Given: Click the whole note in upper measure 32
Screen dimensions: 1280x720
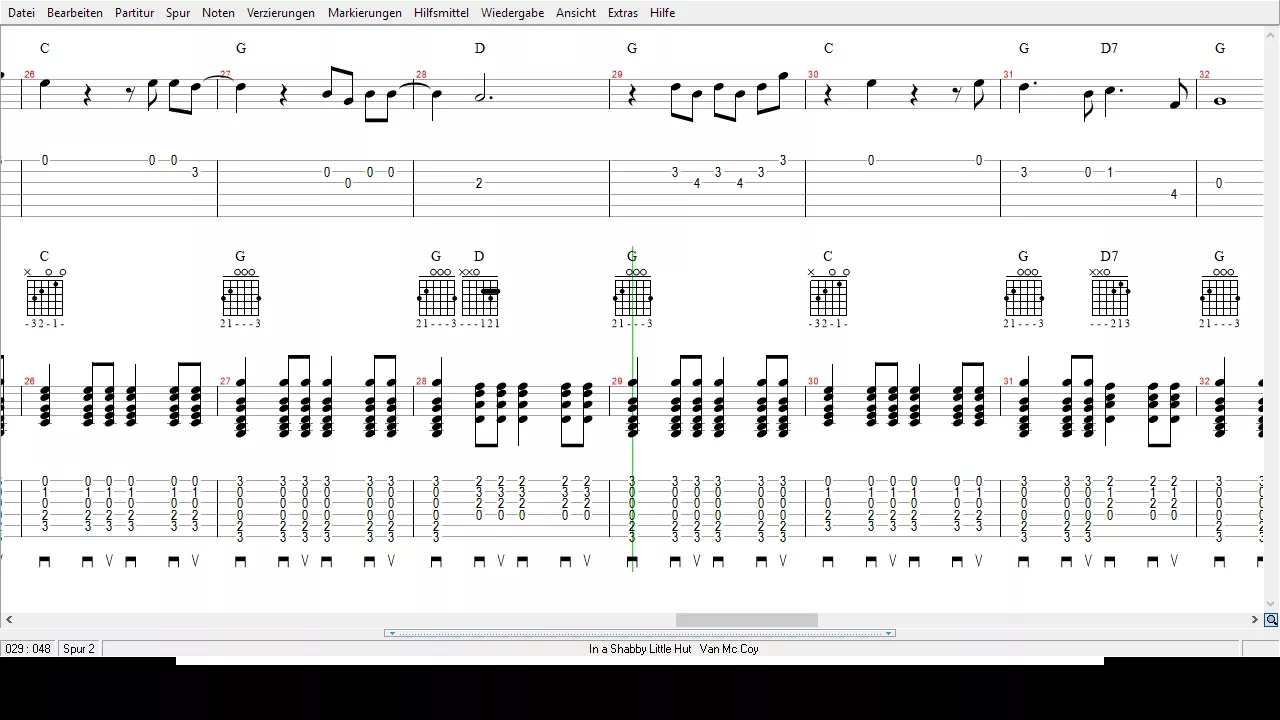Looking at the screenshot, I should coord(1219,101).
